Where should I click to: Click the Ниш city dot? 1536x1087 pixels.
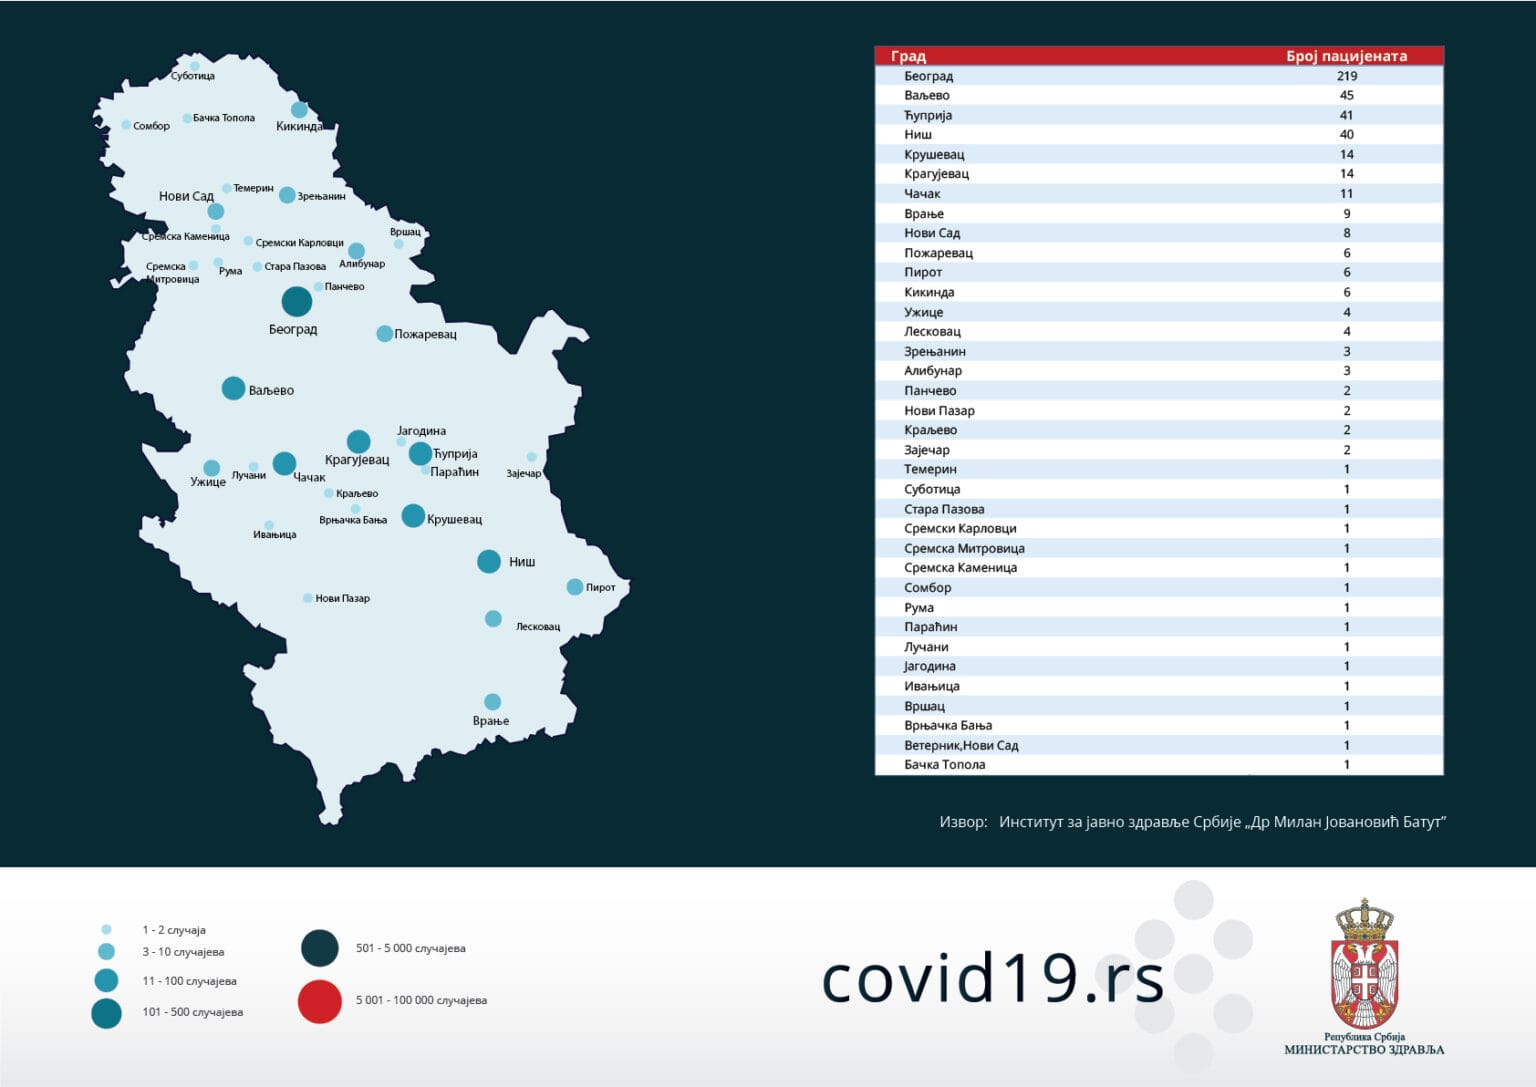[489, 561]
